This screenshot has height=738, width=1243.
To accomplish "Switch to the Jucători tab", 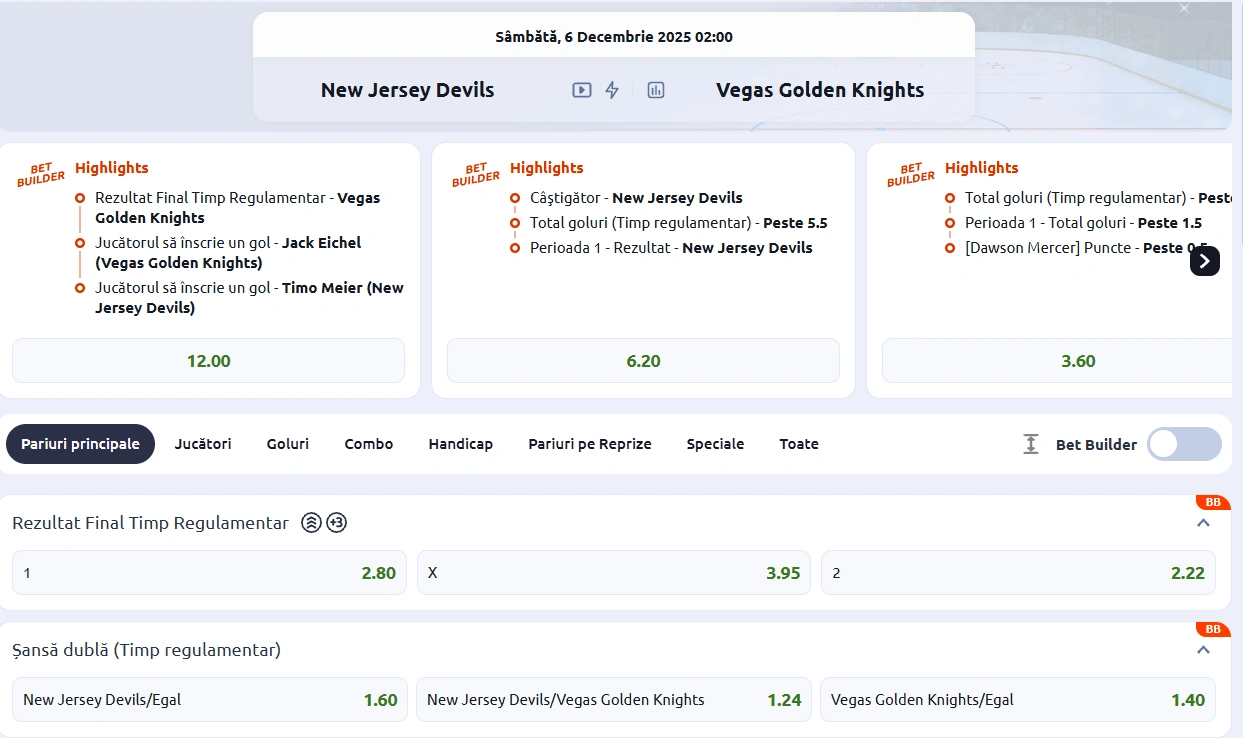I will 203,444.
